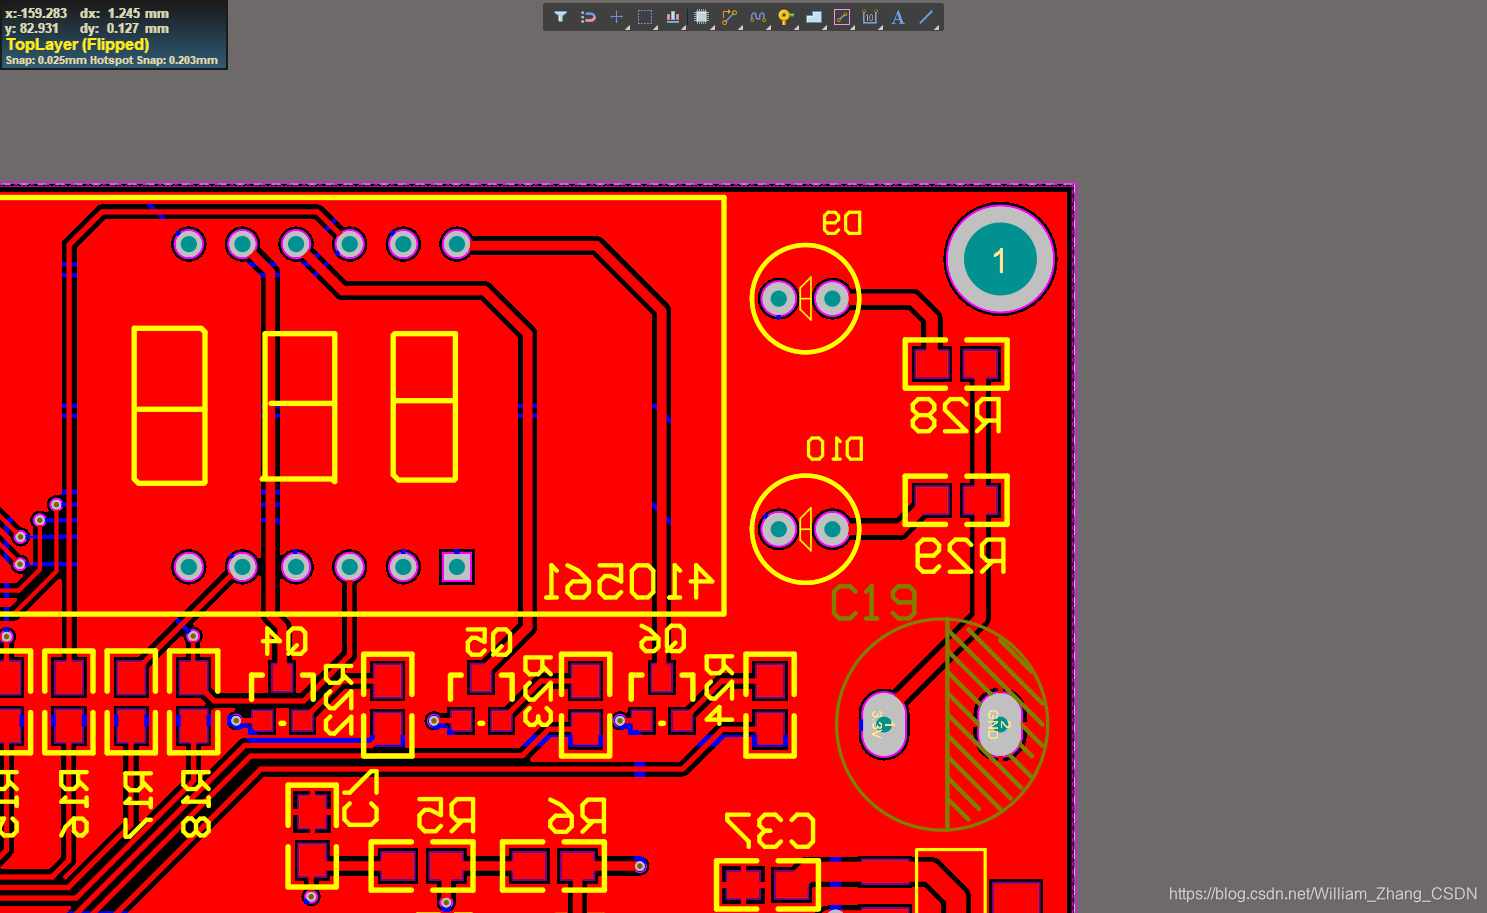Choose the Place Dimension tool

point(870,17)
